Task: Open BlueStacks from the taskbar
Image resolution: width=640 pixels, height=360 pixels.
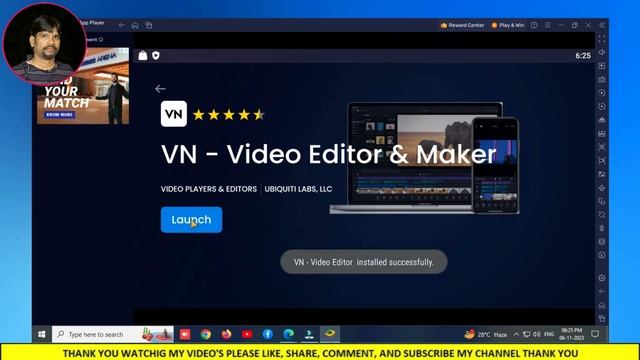Action: pos(330,334)
